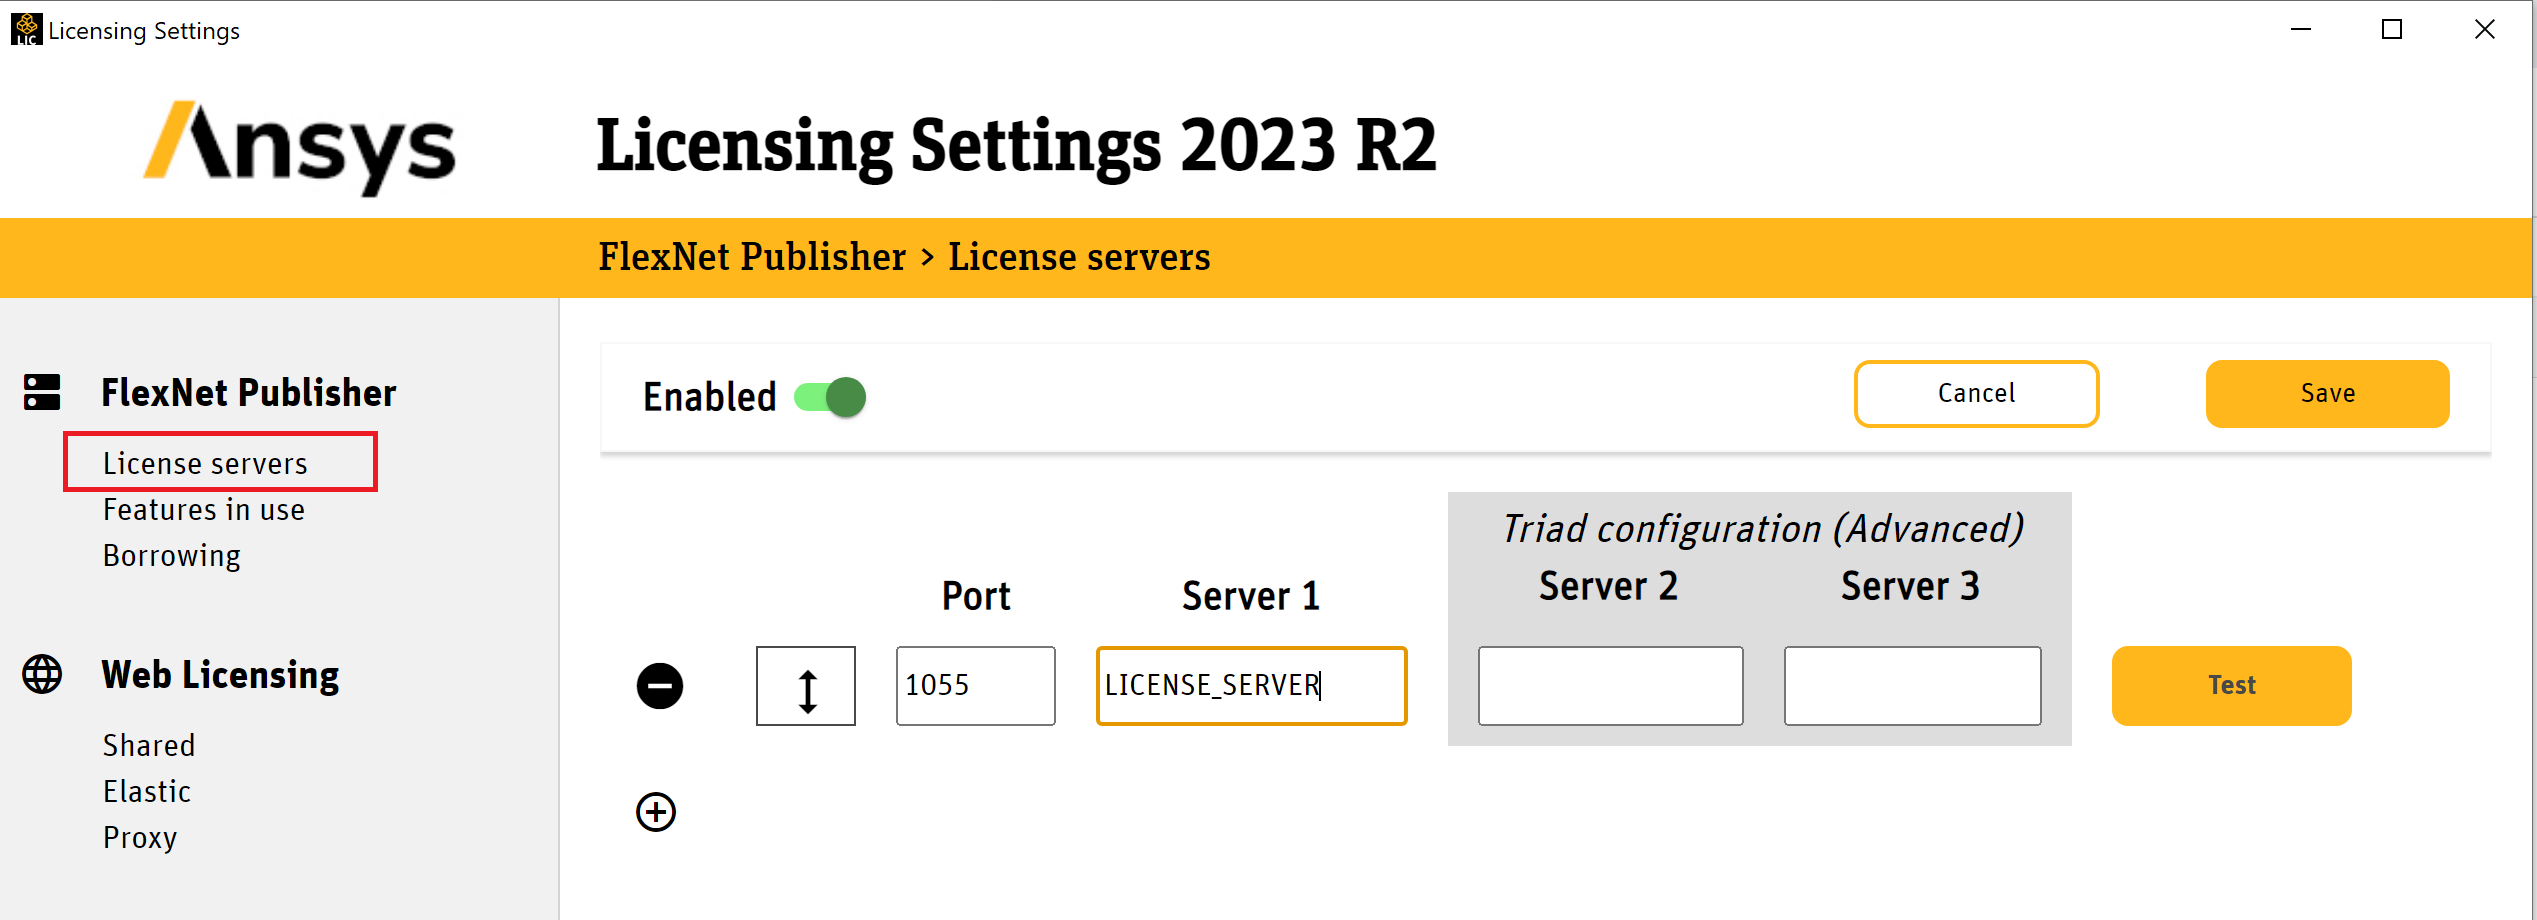Click the Web Licensing globe icon

coord(42,674)
